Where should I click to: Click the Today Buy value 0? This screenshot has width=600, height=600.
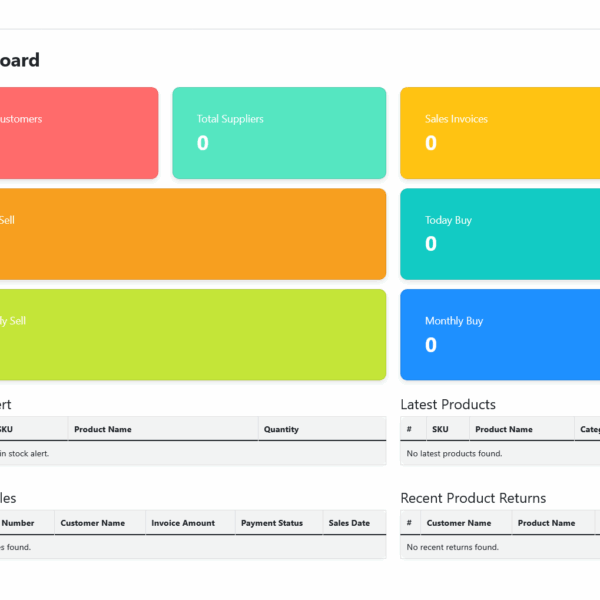click(430, 244)
